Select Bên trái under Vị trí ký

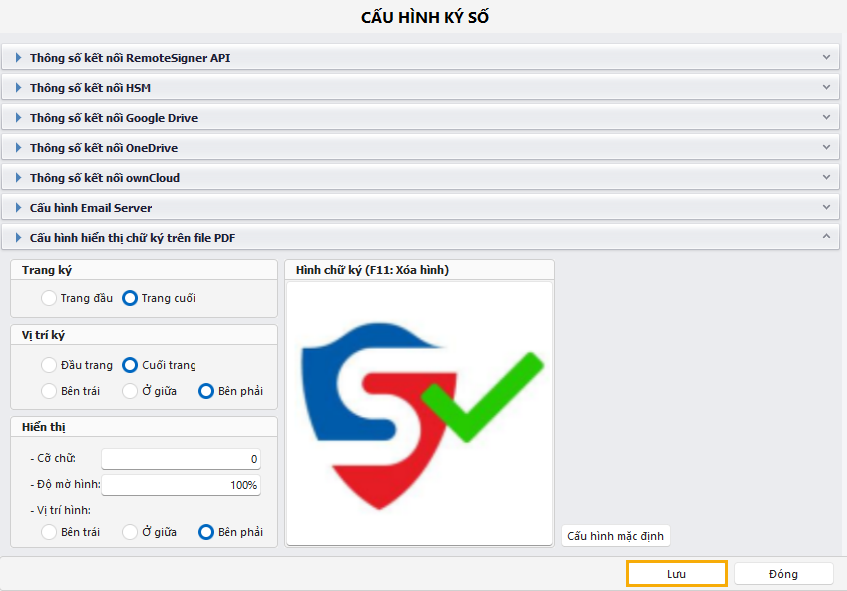[x=49, y=391]
